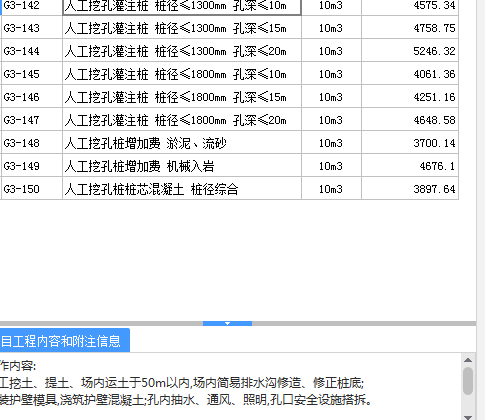Click item name 桩径≤1300mm 孔深≤20m

(182, 51)
